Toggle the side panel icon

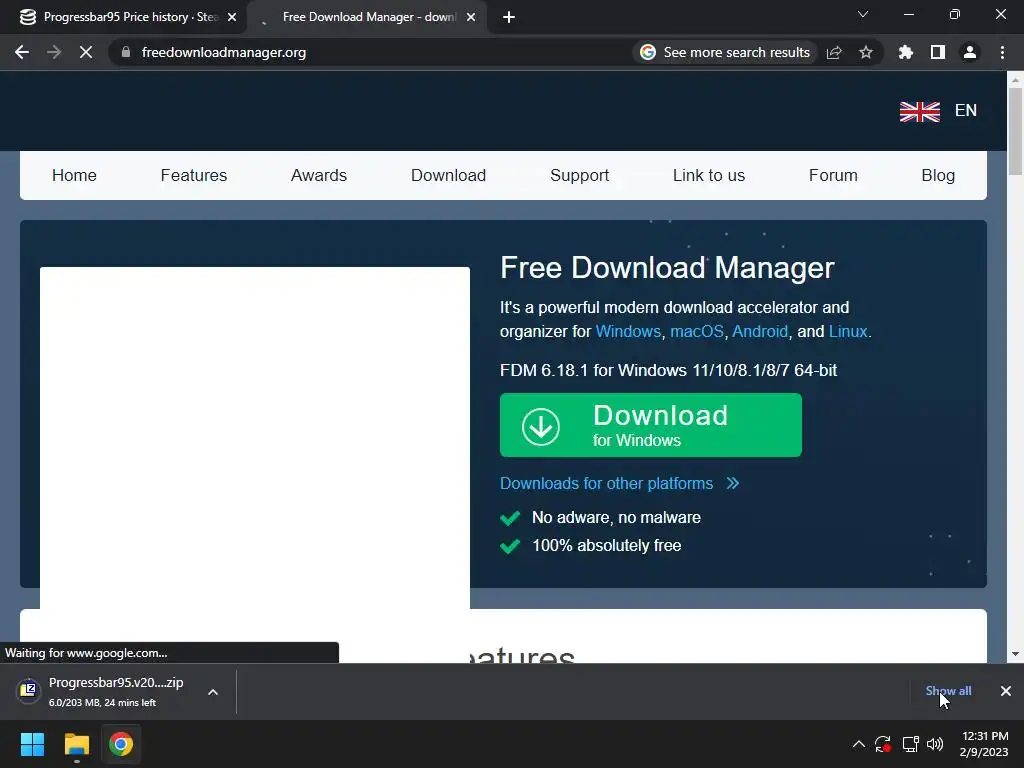coord(938,52)
